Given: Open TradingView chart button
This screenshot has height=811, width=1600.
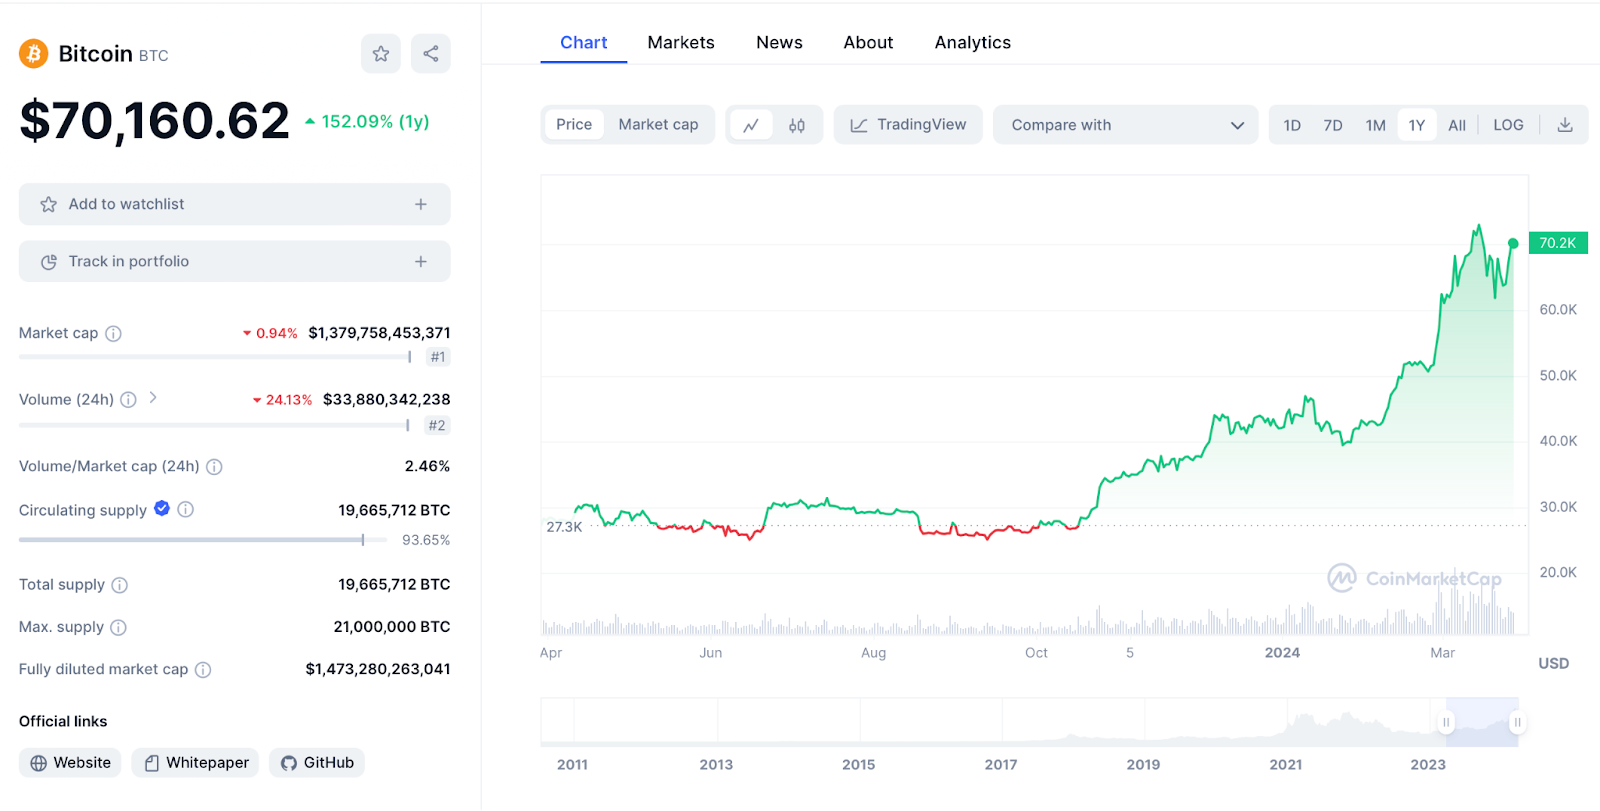Looking at the screenshot, I should coord(908,125).
